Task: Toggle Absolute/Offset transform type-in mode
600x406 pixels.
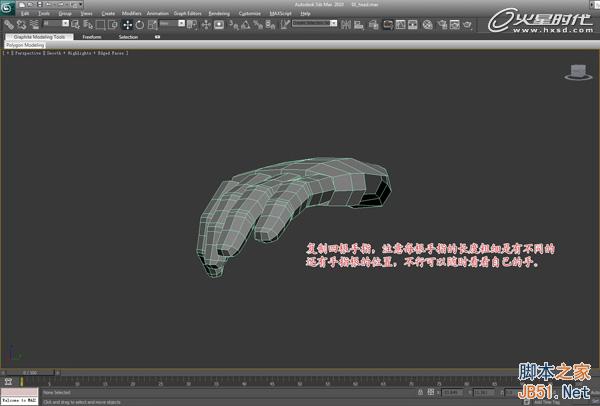Action: click(431, 392)
